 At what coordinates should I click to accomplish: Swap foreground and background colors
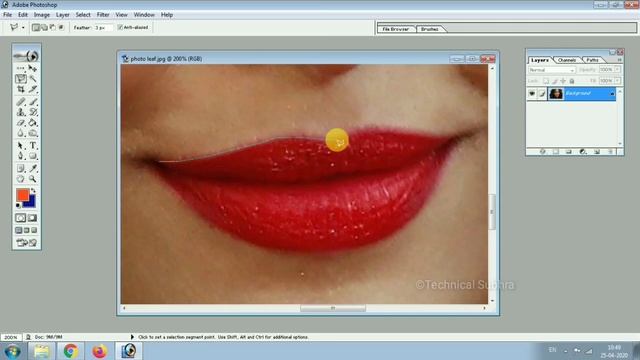pyautogui.click(x=33, y=191)
